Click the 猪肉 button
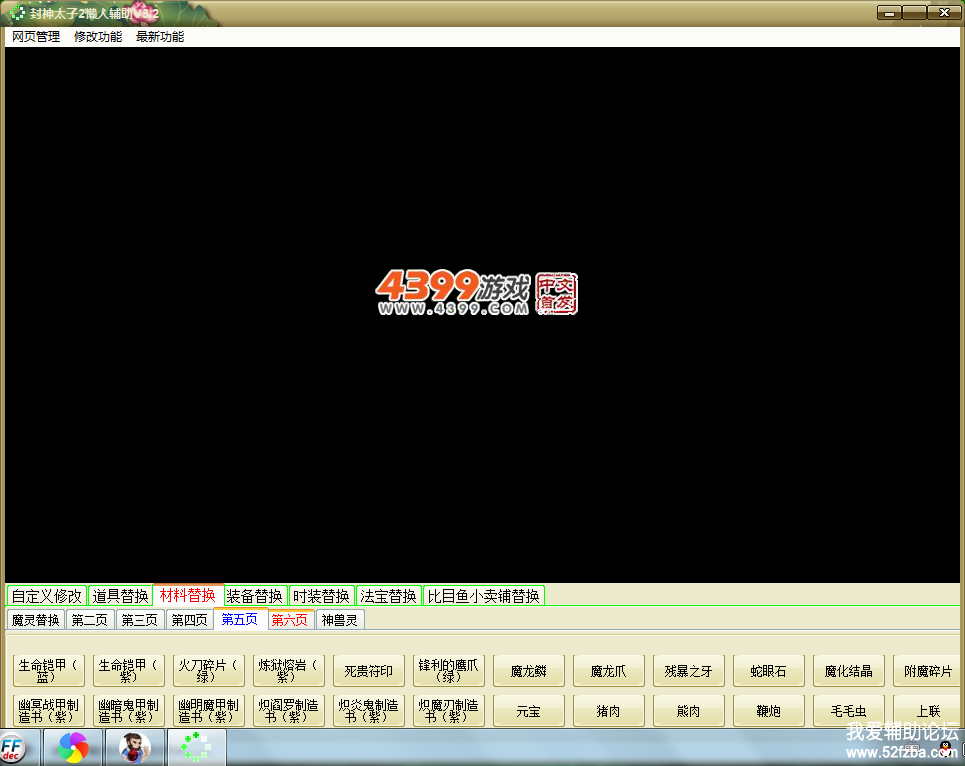Image resolution: width=965 pixels, height=766 pixels. coord(609,711)
